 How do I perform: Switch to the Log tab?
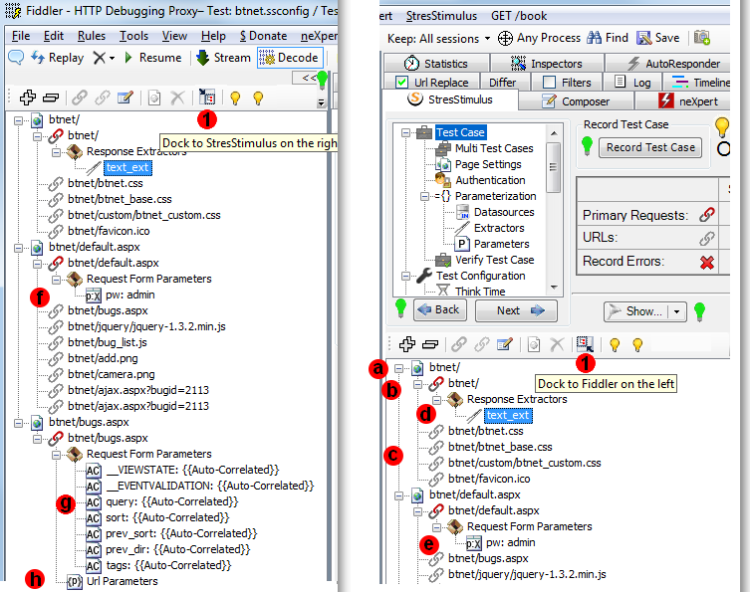(633, 83)
